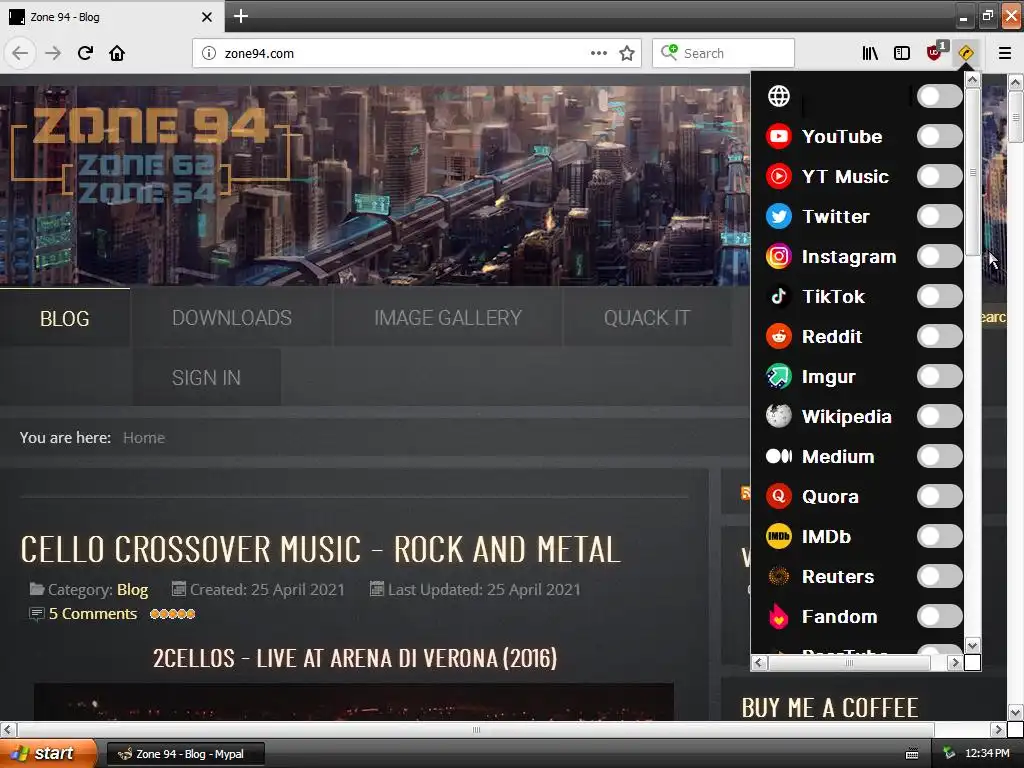
Task: Turn on the Reddit redirect switch
Action: 939,336
